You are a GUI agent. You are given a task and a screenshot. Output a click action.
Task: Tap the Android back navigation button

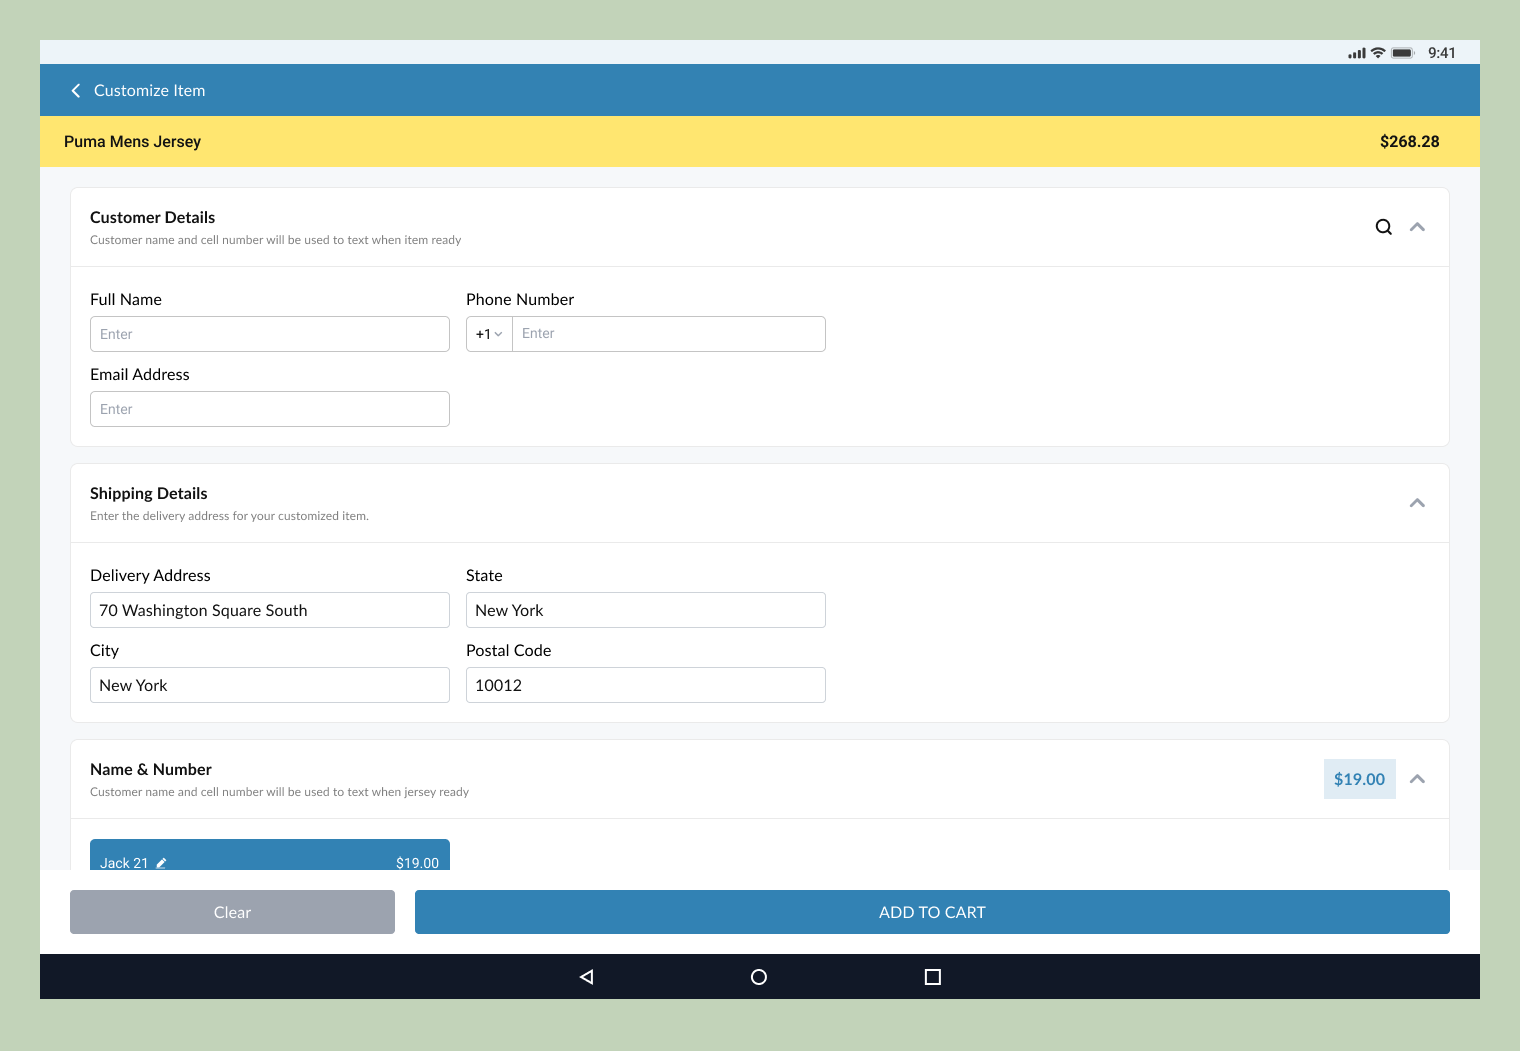click(x=587, y=977)
